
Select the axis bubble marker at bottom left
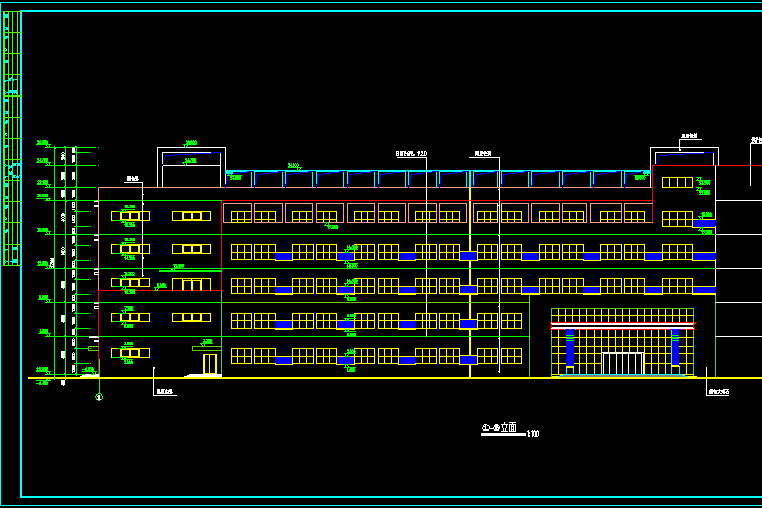point(98,397)
